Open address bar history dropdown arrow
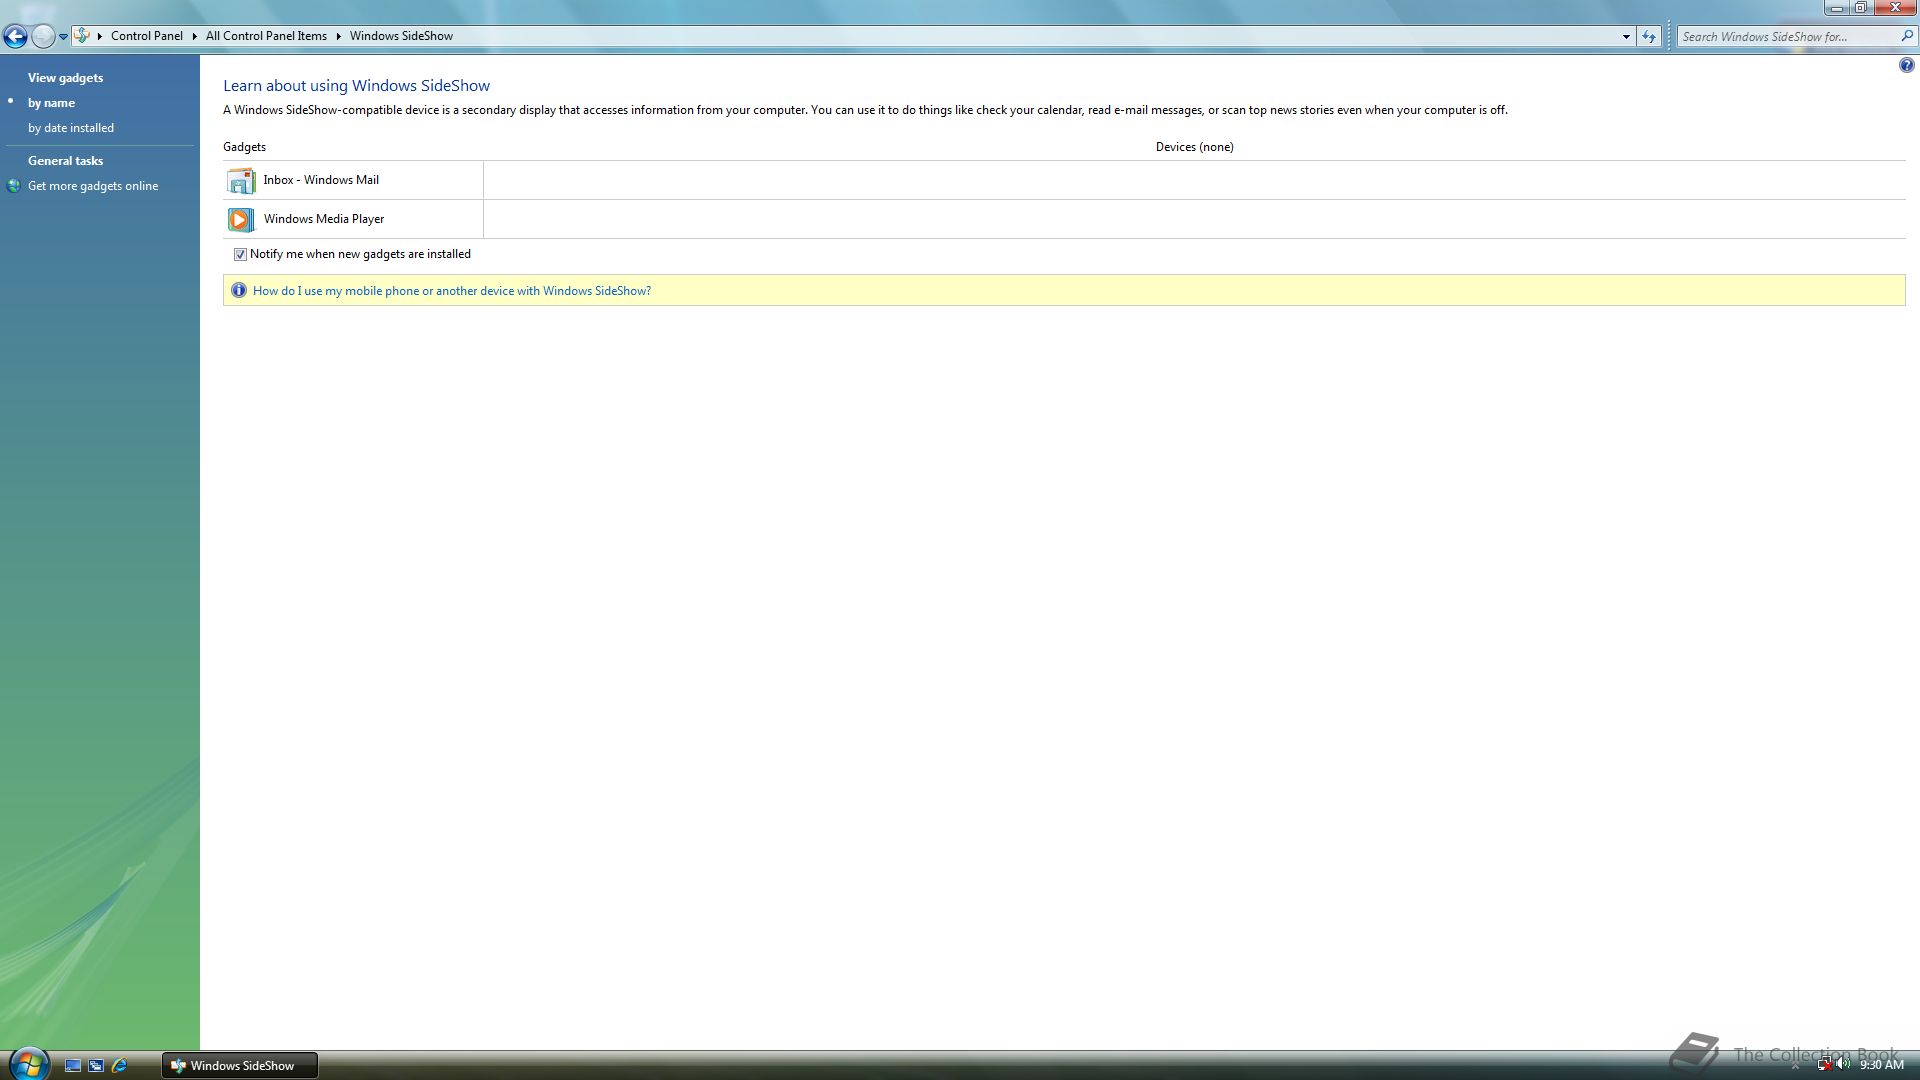The image size is (1920, 1080). pos(1626,37)
